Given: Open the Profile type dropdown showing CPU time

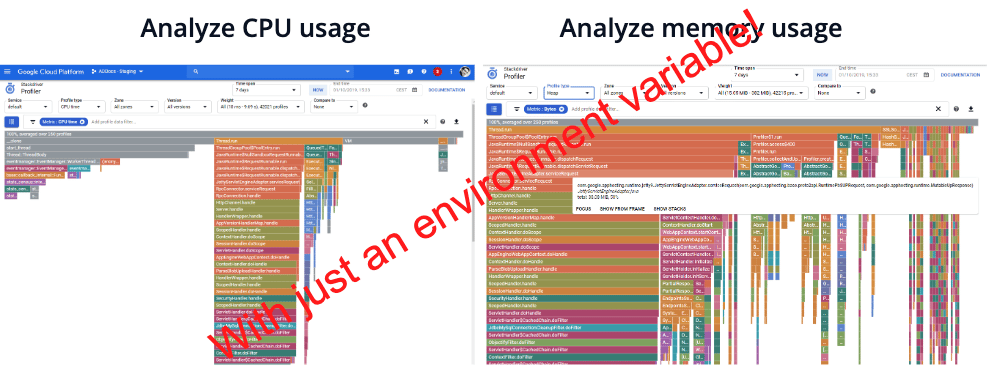Looking at the screenshot, I should pos(82,107).
